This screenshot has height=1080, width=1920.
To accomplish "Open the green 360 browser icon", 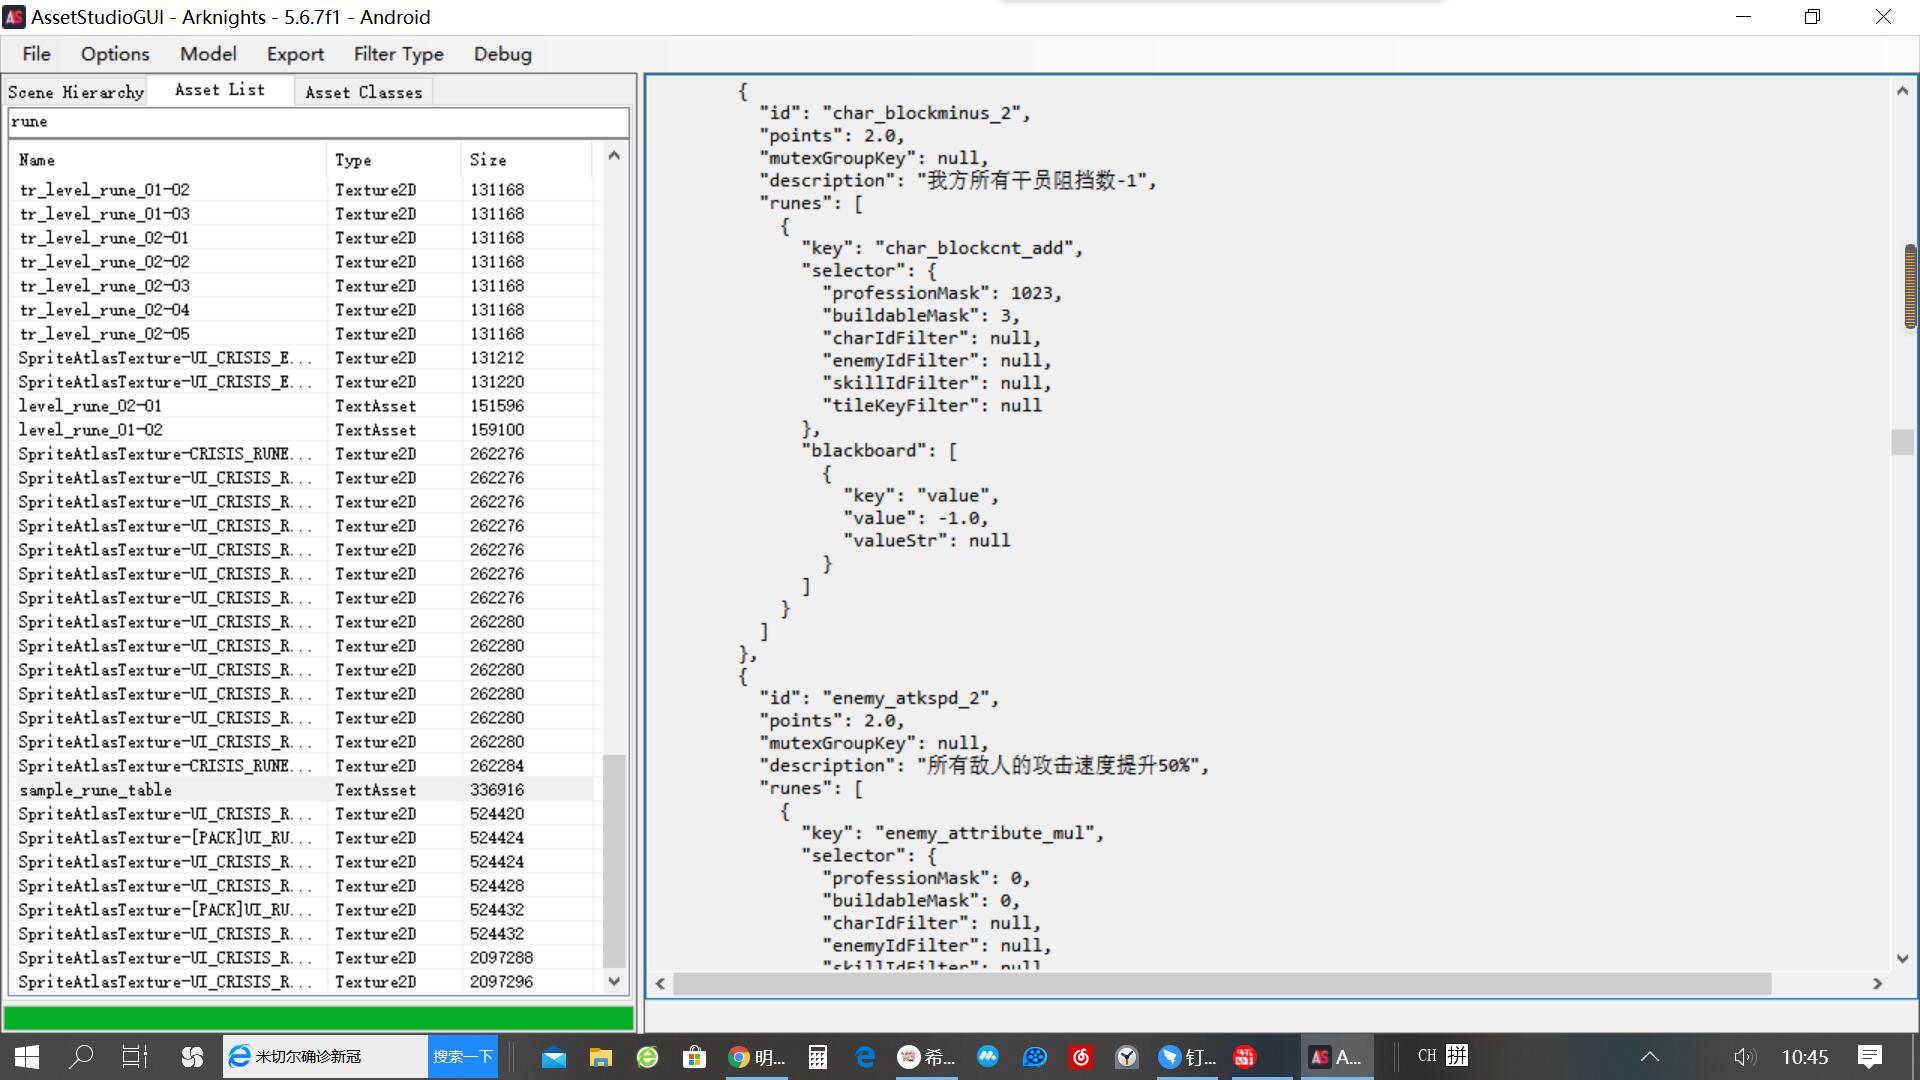I will [647, 1057].
